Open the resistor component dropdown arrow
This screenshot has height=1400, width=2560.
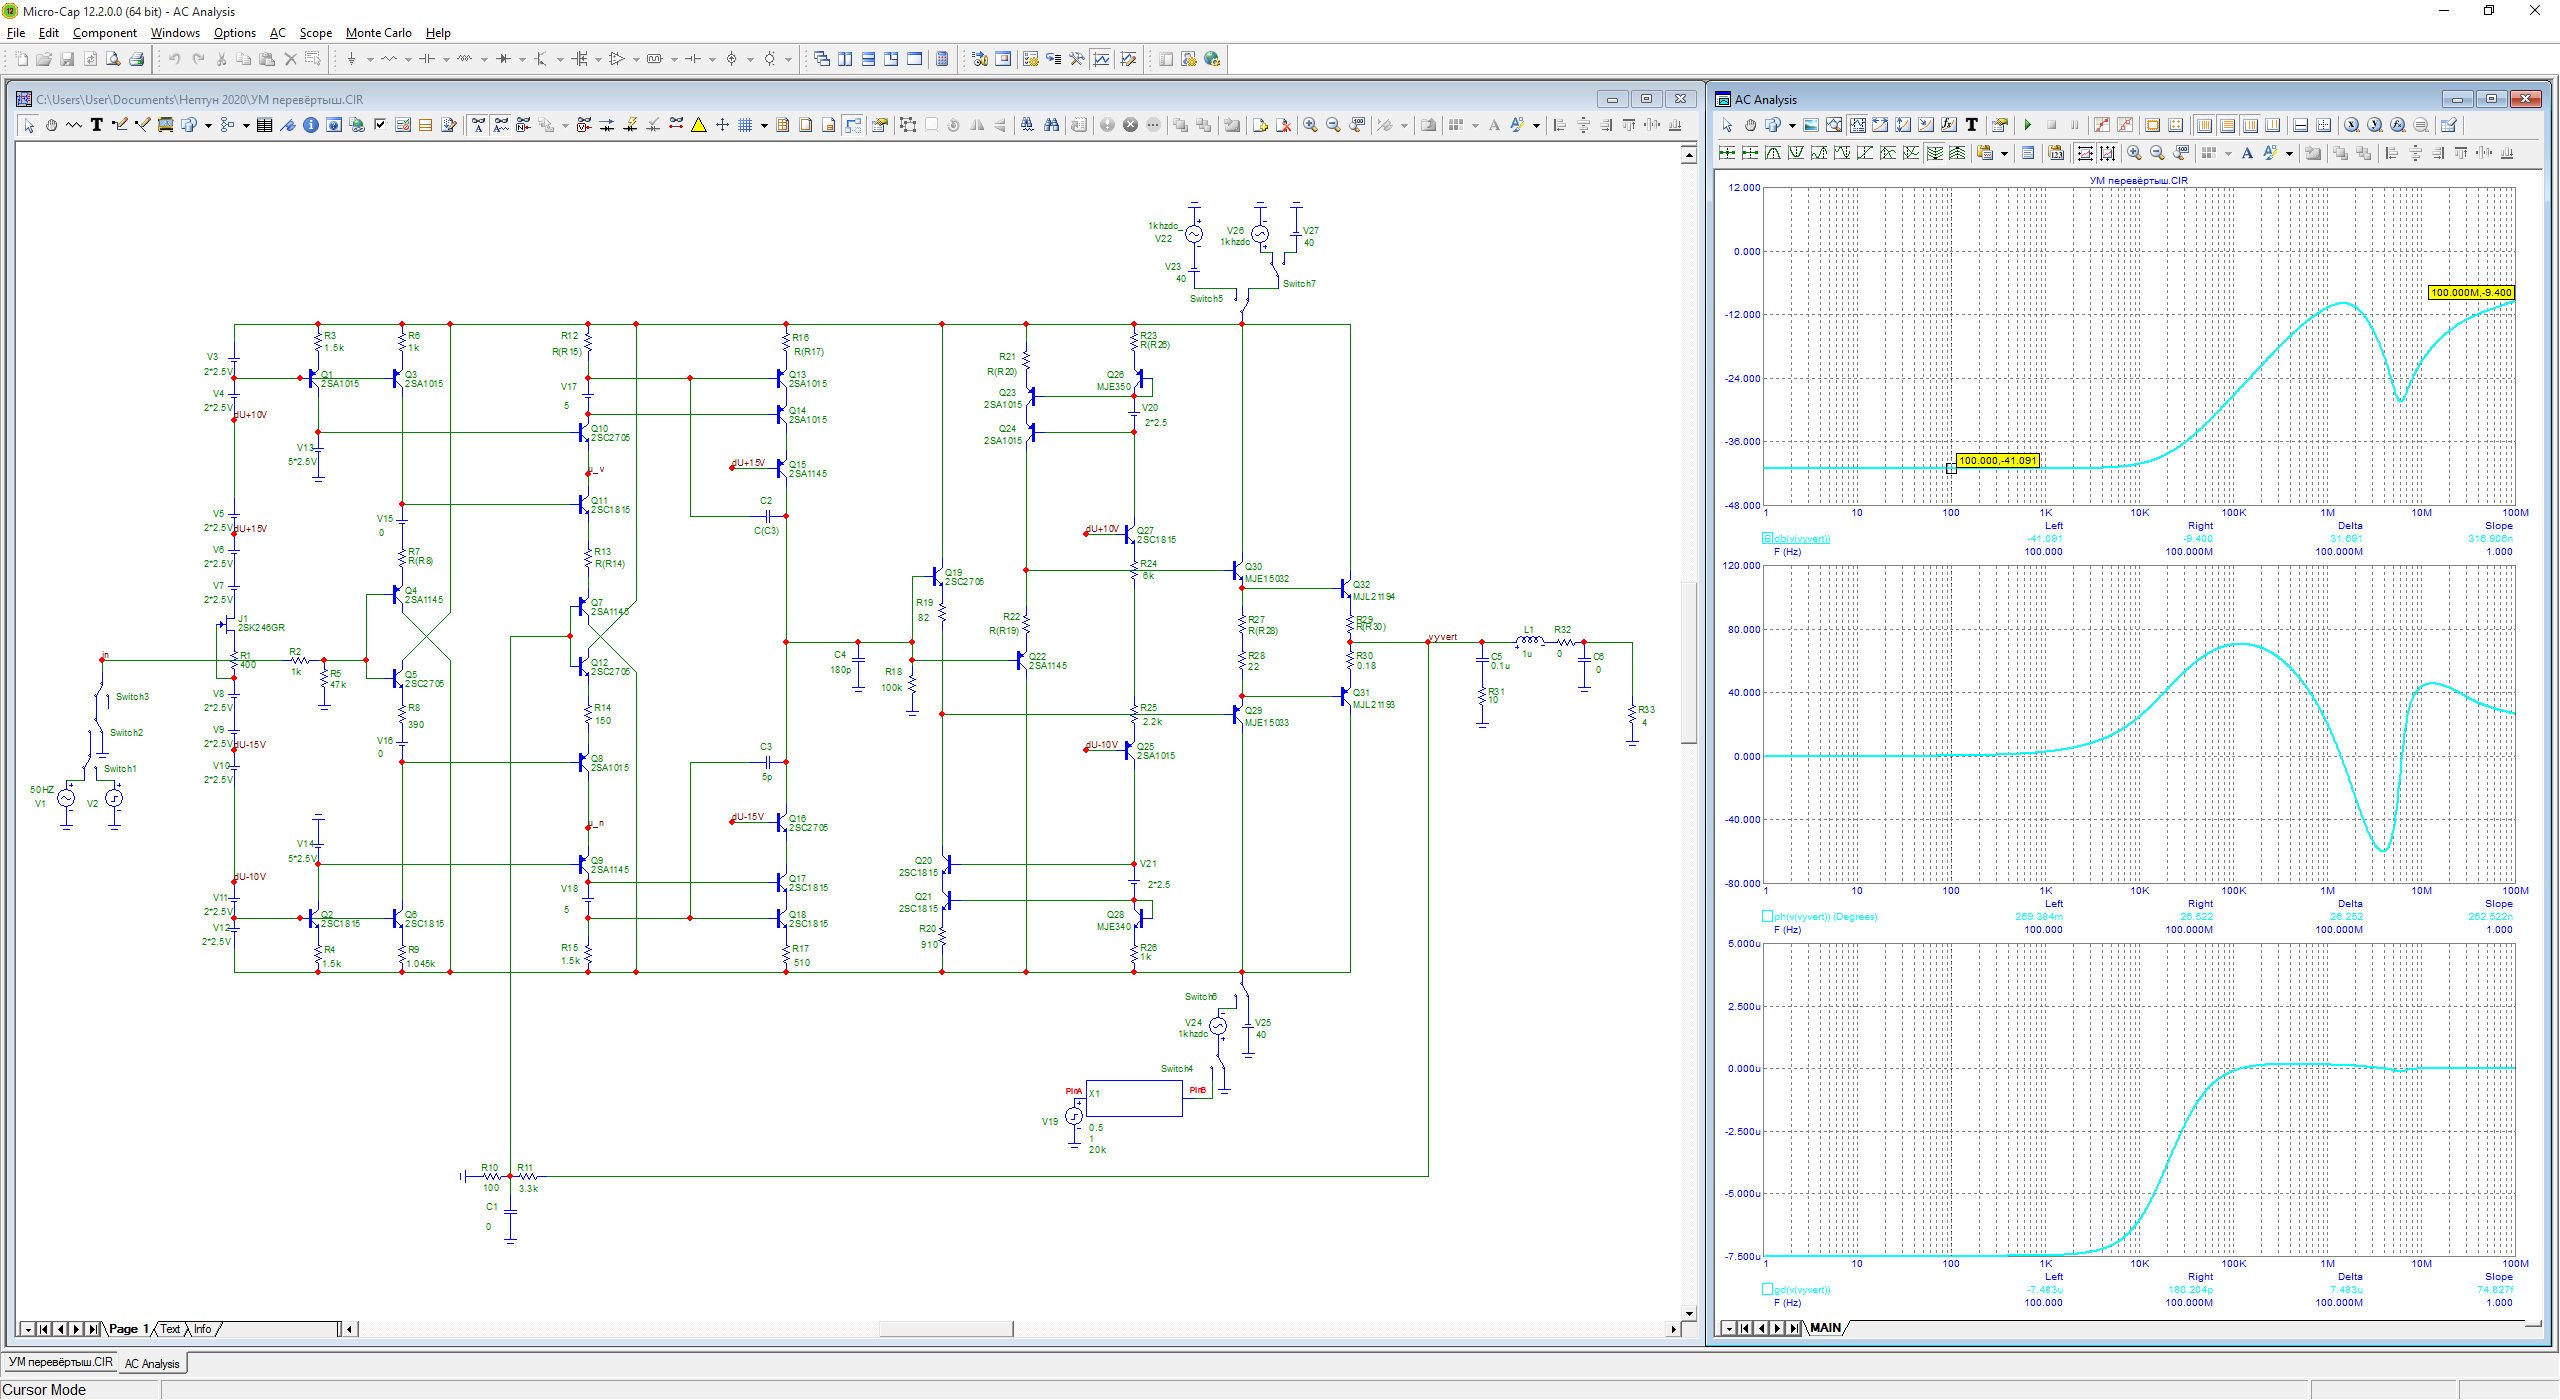[408, 59]
